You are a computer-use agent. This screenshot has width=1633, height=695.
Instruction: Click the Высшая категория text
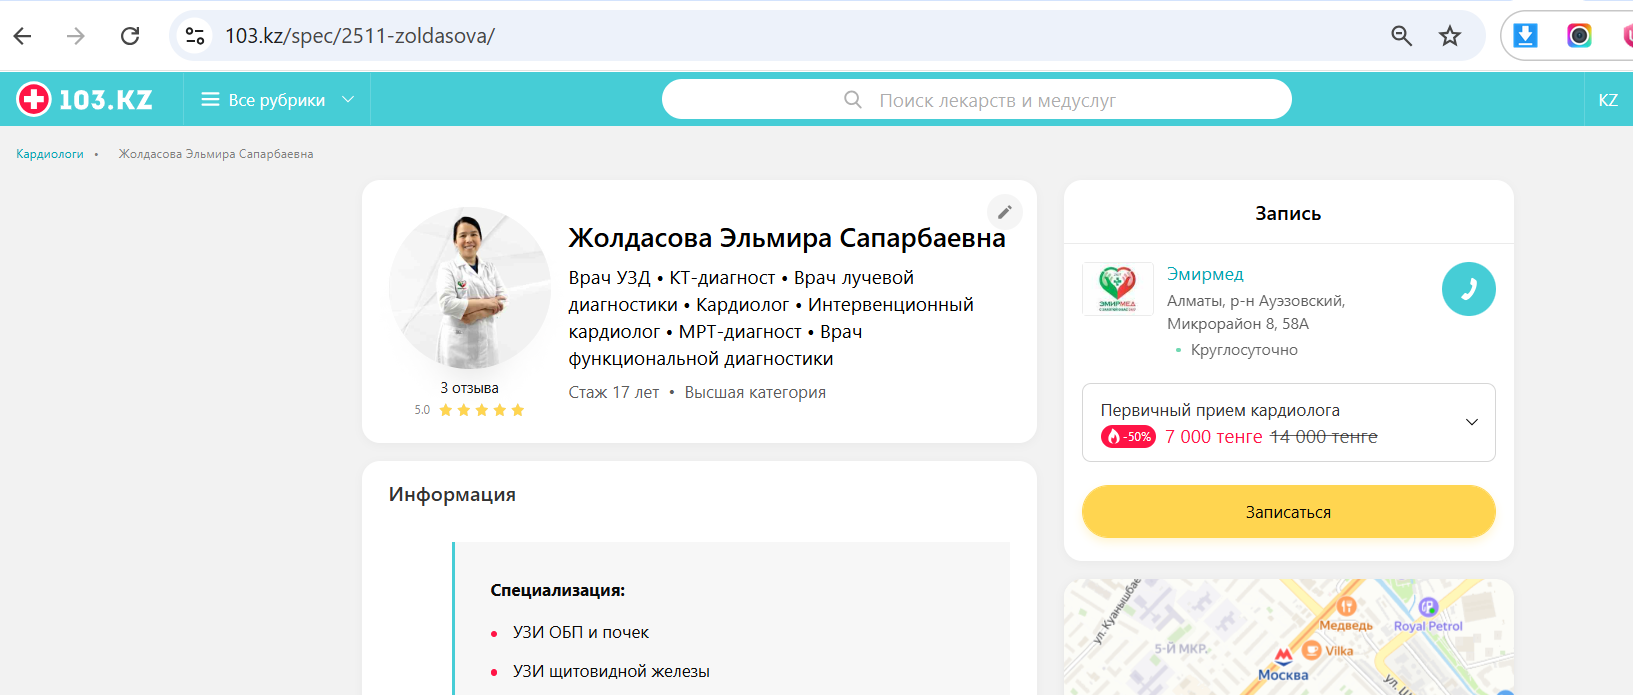pyautogui.click(x=755, y=393)
